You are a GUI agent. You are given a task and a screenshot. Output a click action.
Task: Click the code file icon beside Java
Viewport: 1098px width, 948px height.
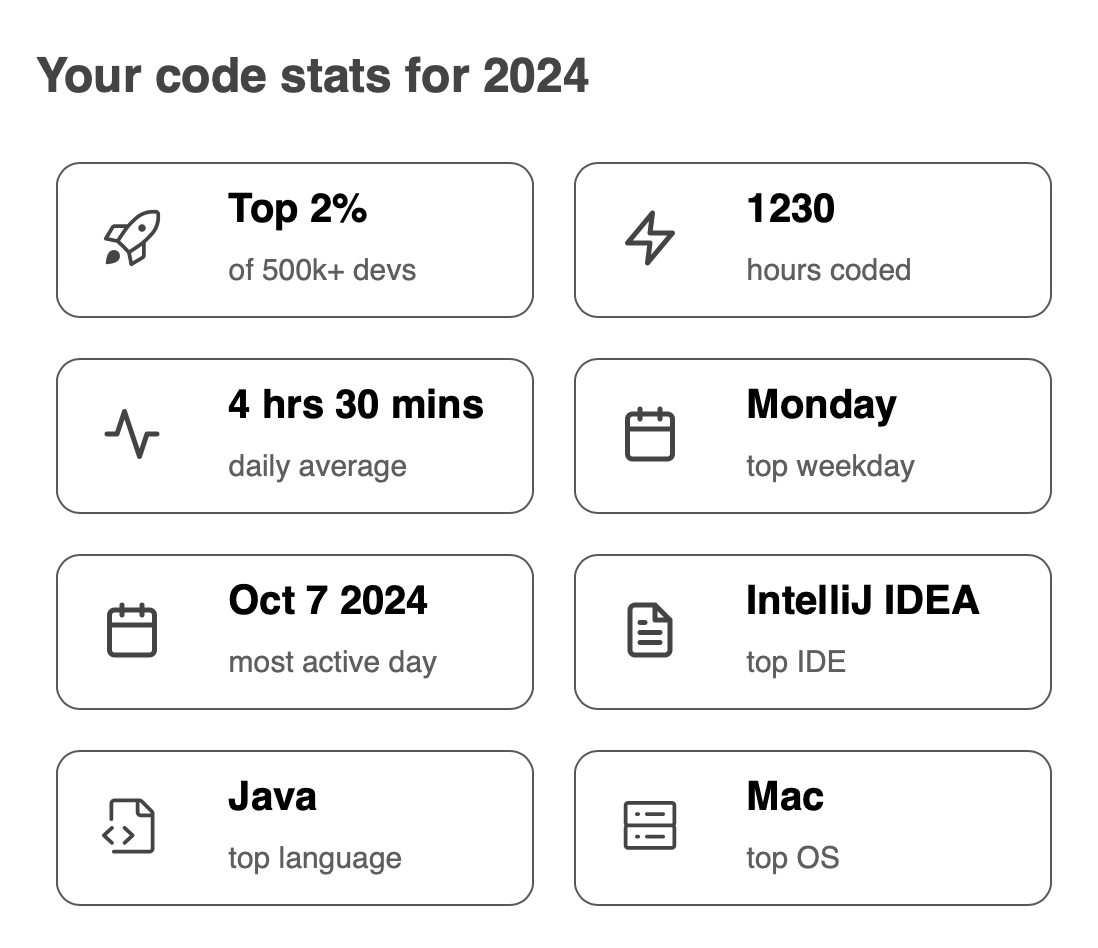128,826
